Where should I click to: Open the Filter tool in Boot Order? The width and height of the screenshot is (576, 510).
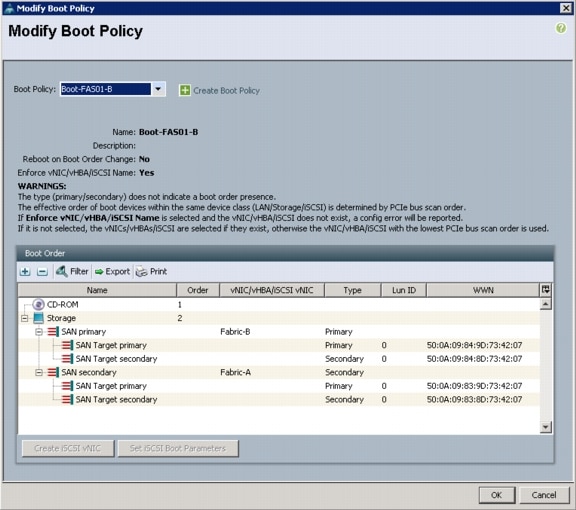click(x=72, y=272)
